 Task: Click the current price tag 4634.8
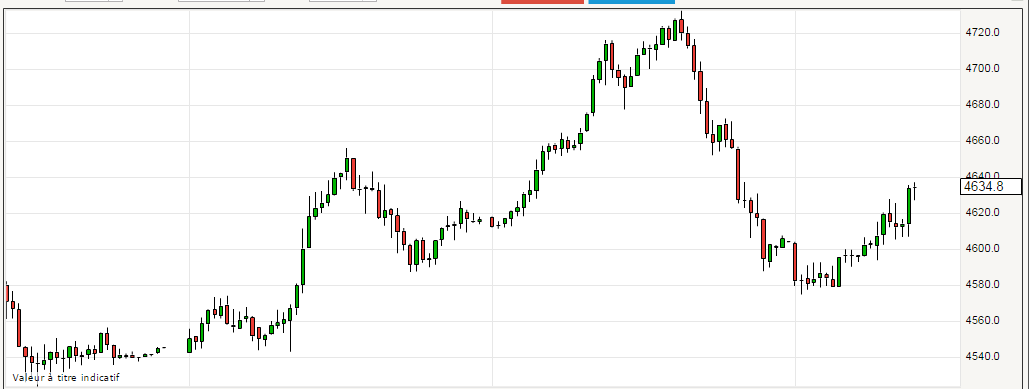(990, 187)
